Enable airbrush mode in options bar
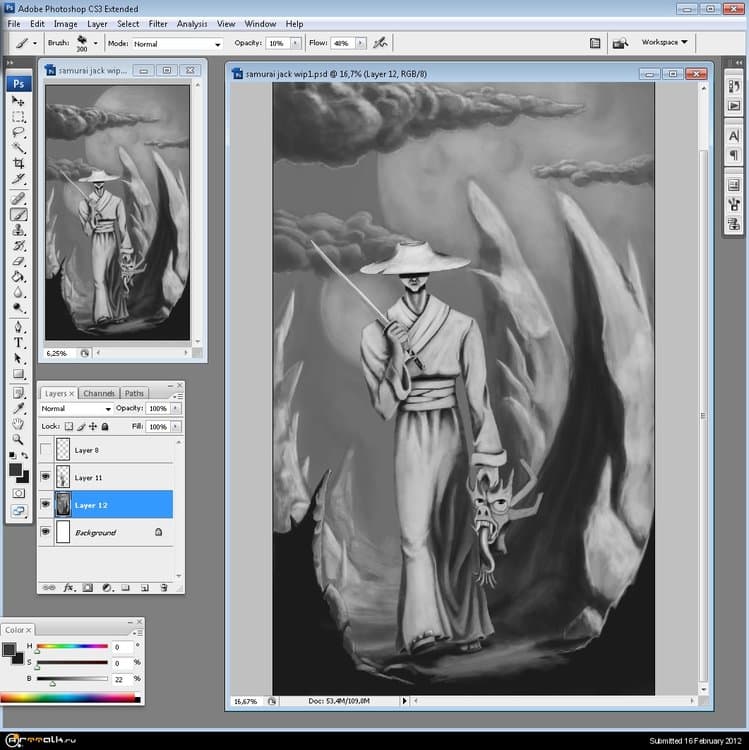The image size is (749, 750). pyautogui.click(x=379, y=44)
